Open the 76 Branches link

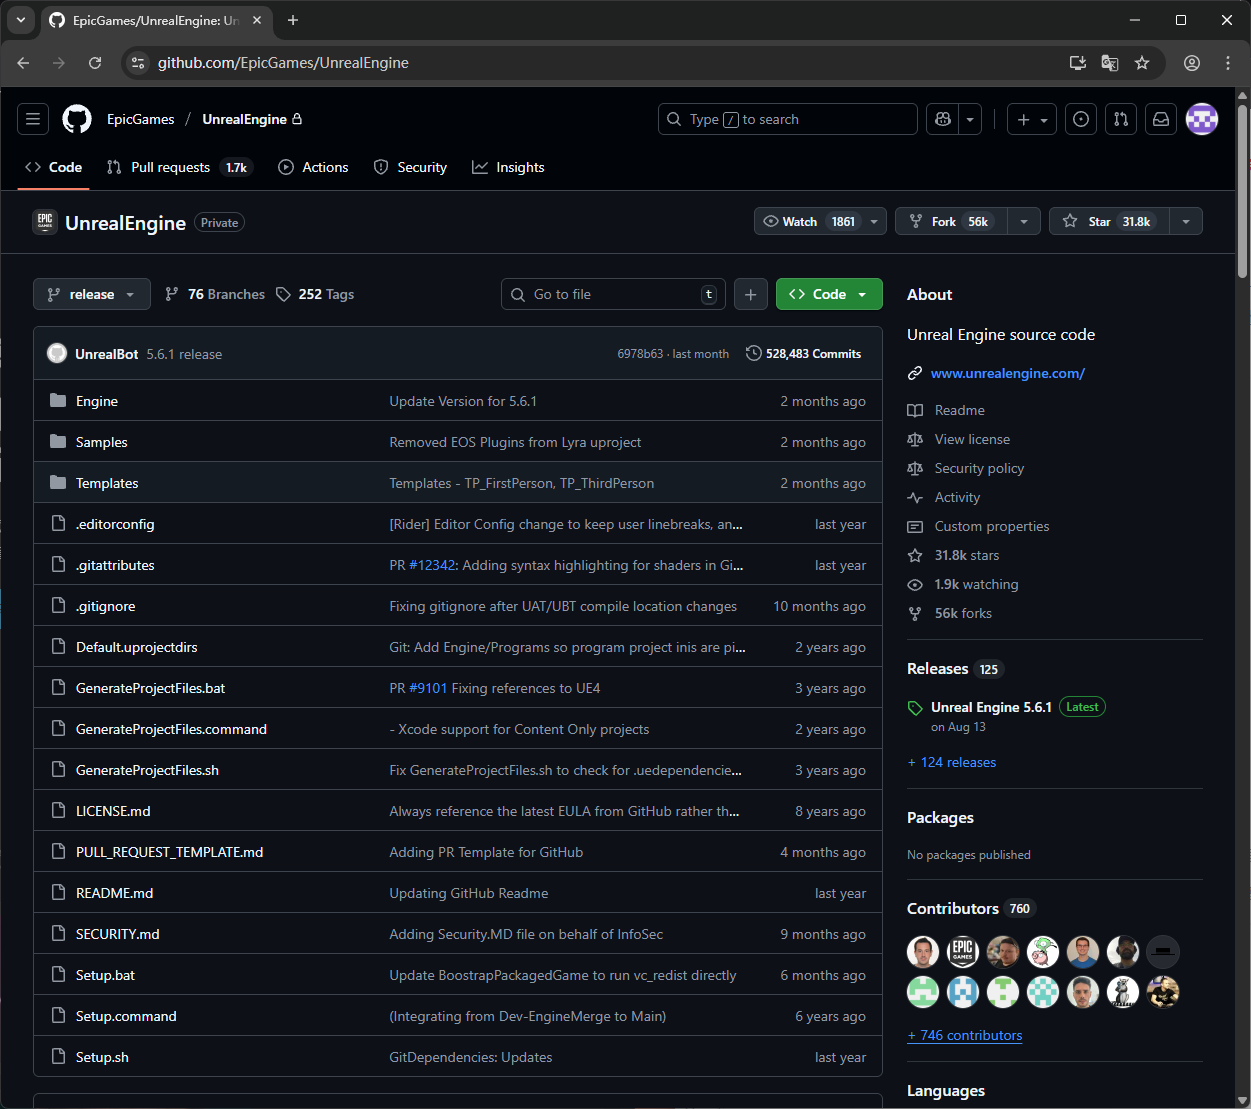click(x=215, y=294)
